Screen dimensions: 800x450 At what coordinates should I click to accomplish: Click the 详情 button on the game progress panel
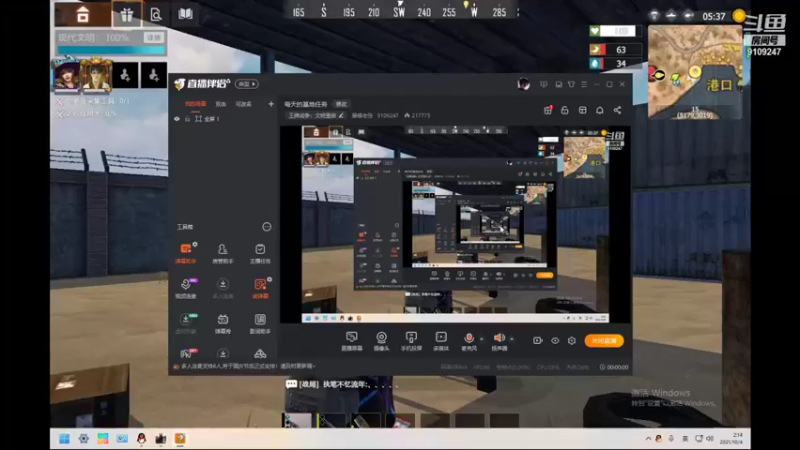[154, 37]
